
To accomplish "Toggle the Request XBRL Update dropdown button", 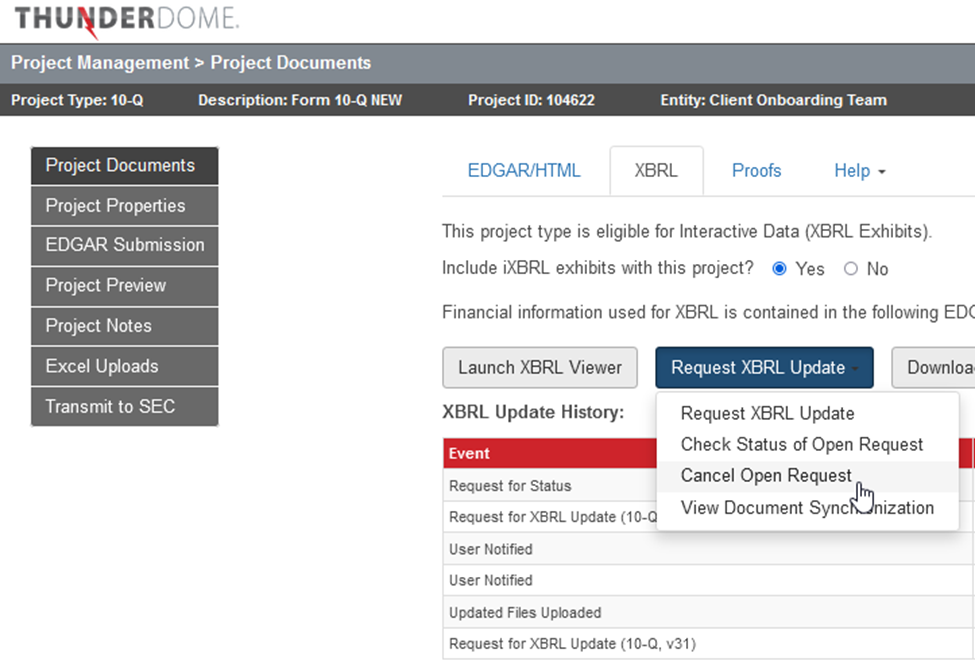I will (x=764, y=368).
